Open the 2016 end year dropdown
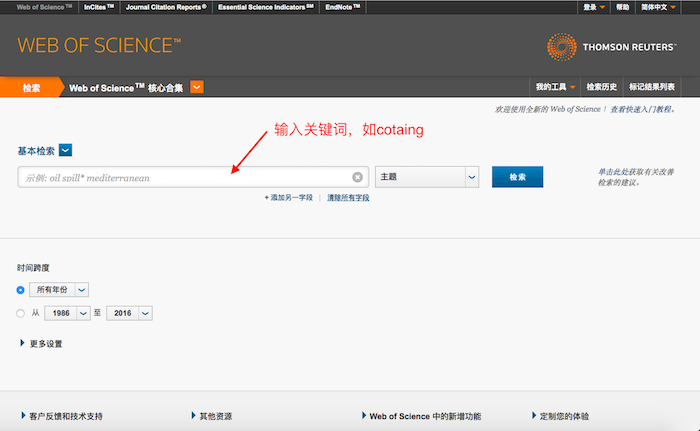Viewport: 700px width, 431px height. pyautogui.click(x=129, y=313)
